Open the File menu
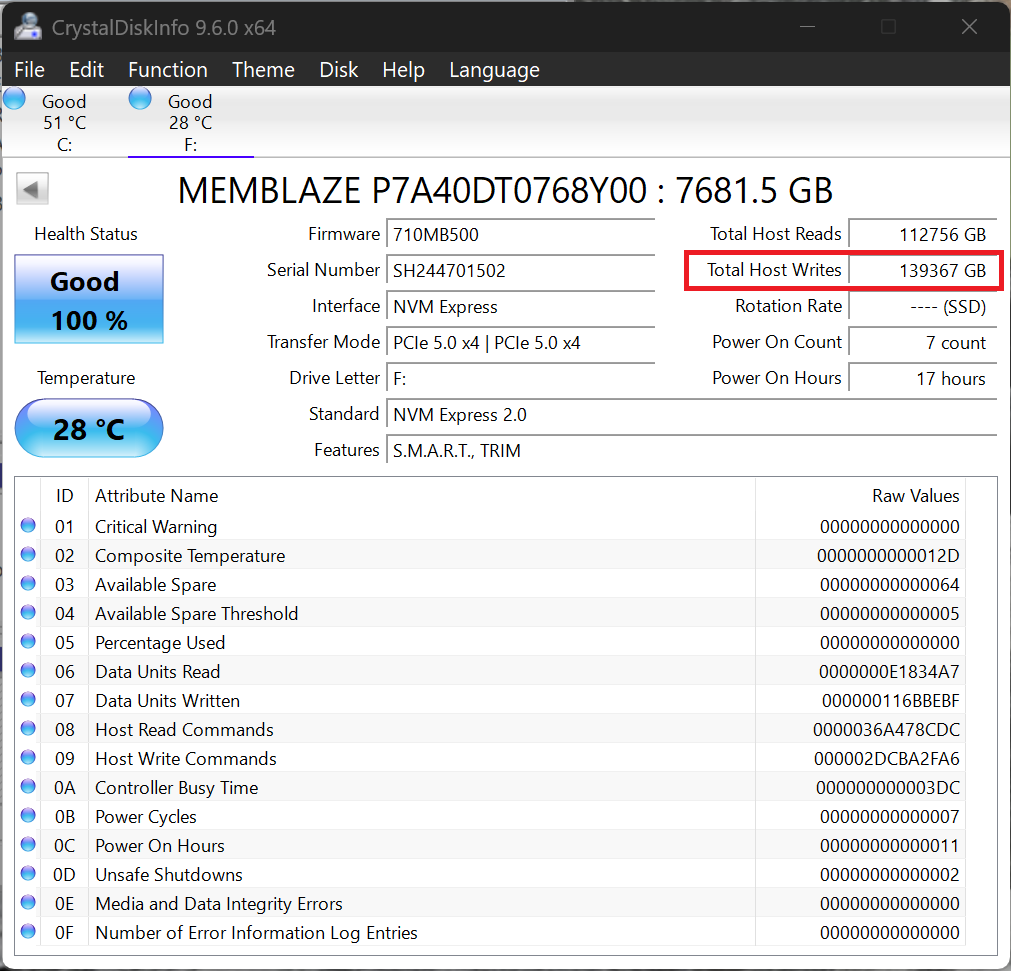Image resolution: width=1011 pixels, height=971 pixels. [x=30, y=70]
